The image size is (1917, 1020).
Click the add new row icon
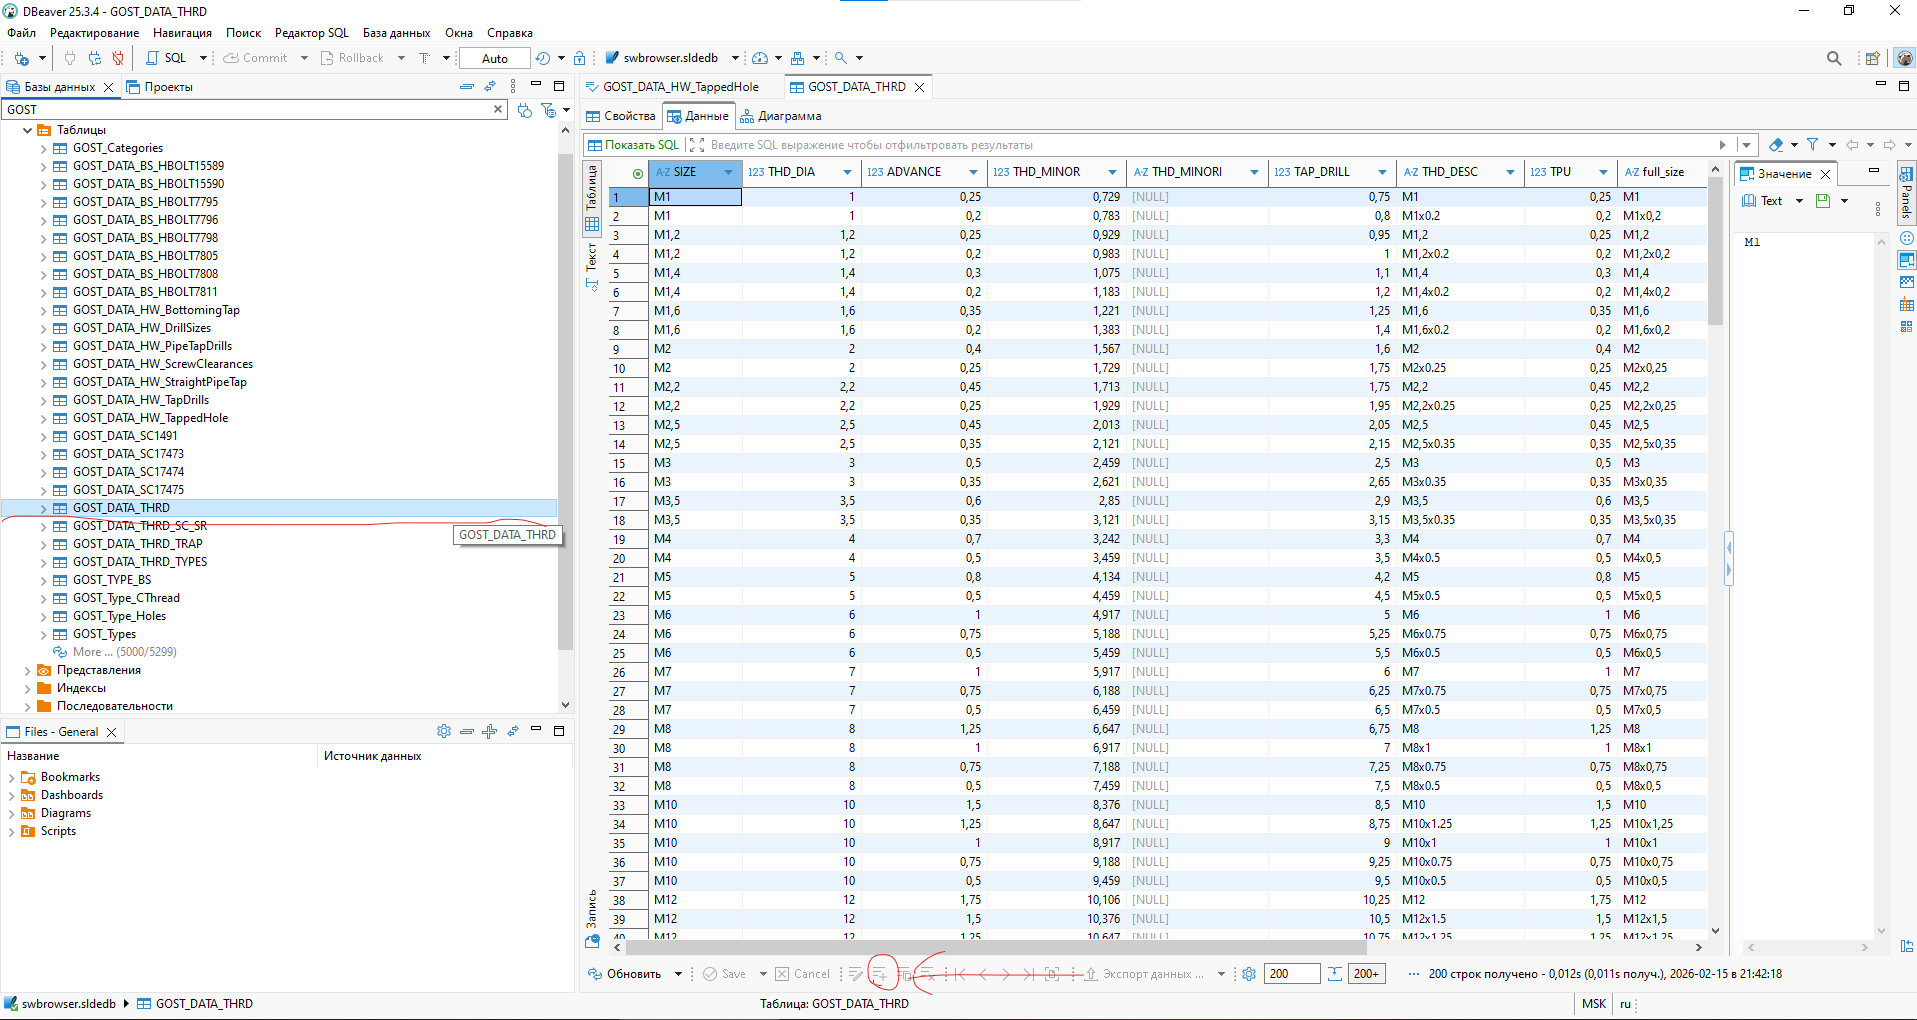click(880, 974)
